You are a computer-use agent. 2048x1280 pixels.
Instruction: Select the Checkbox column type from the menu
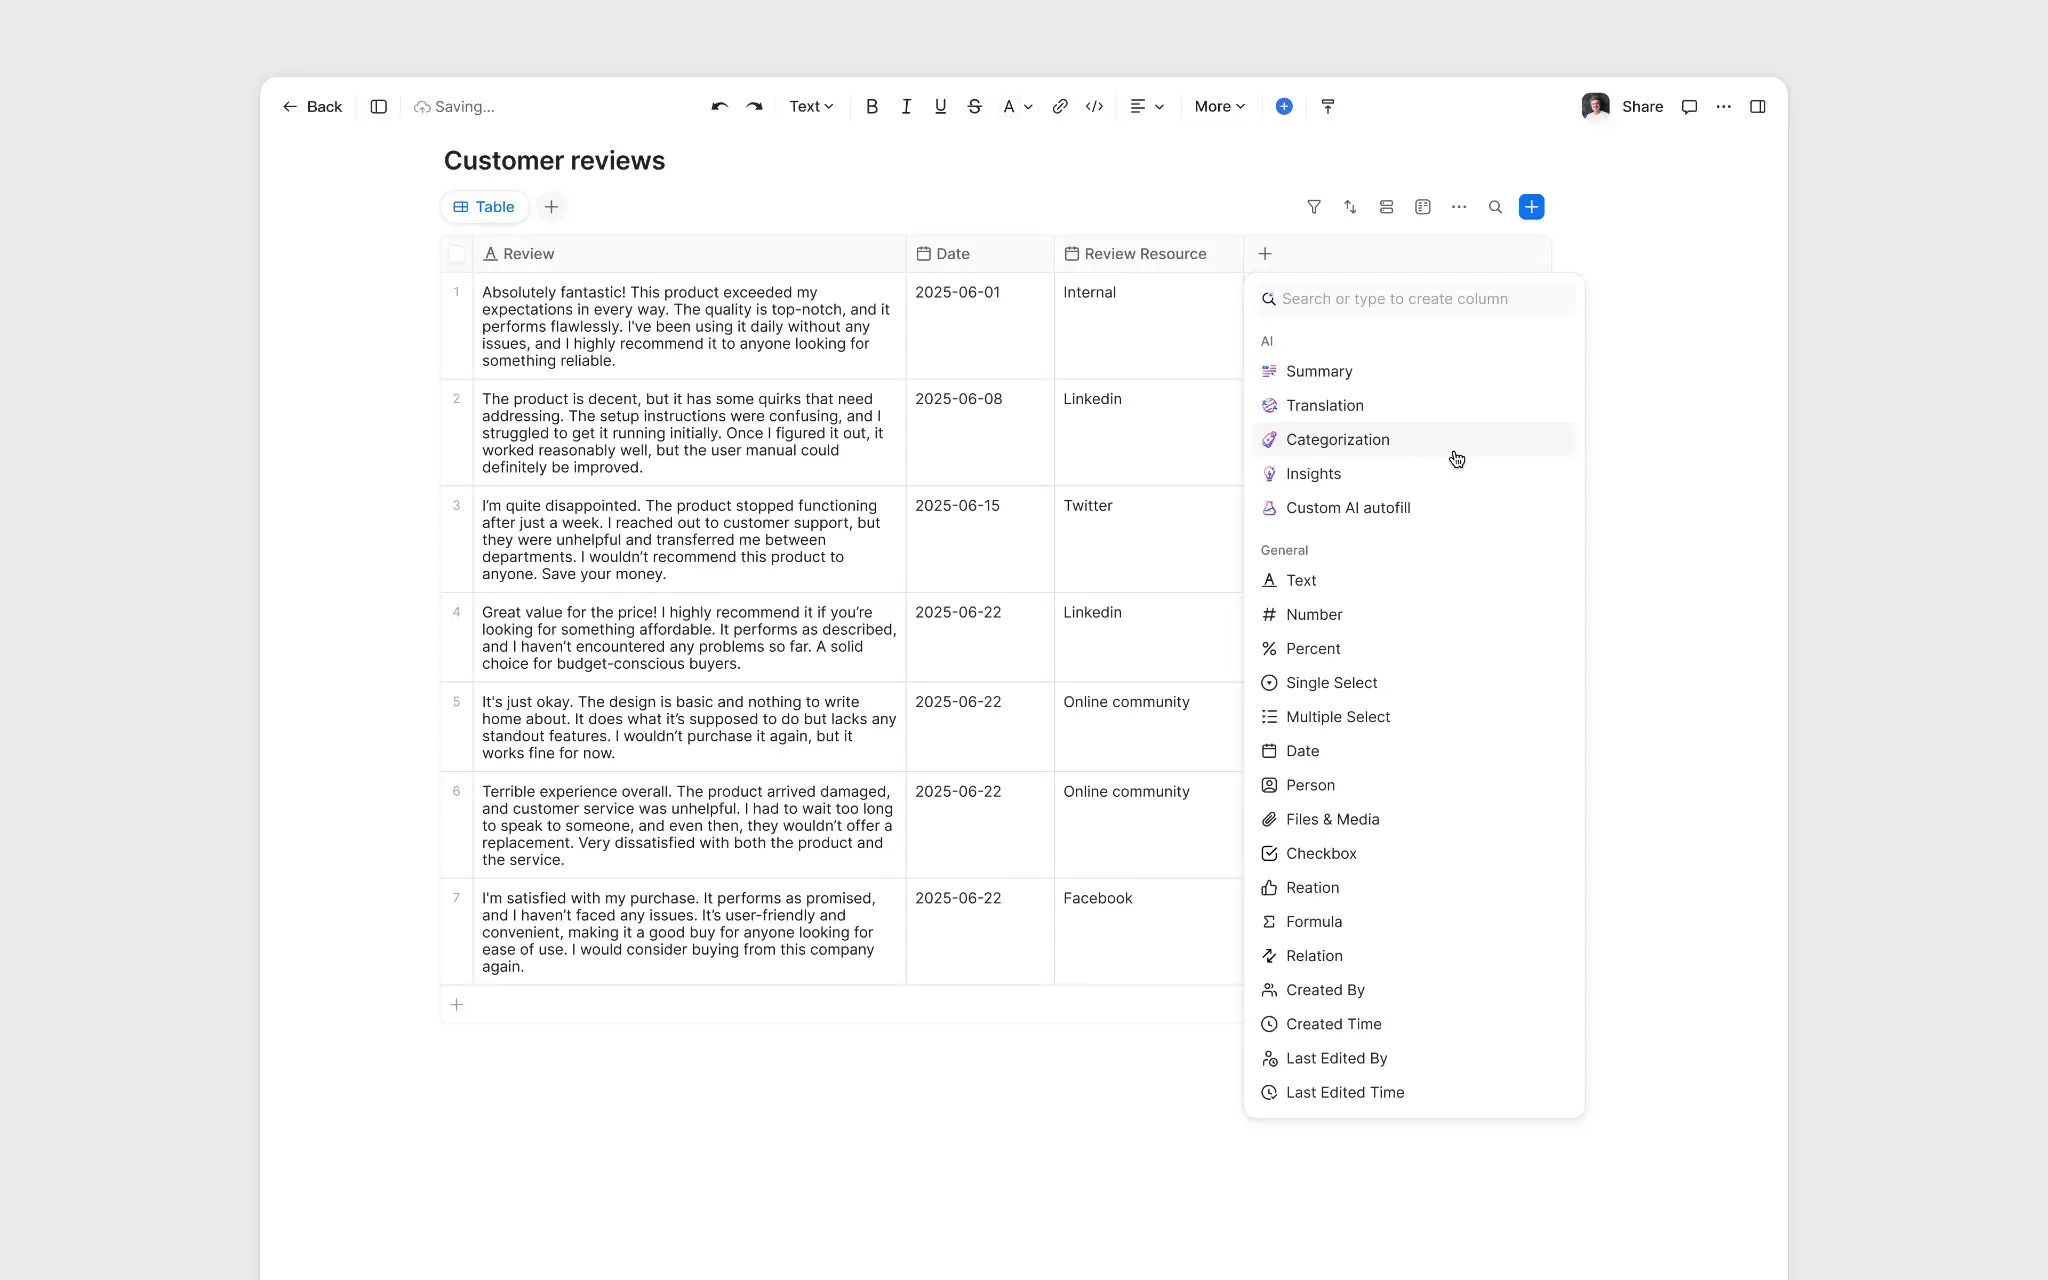(x=1321, y=853)
